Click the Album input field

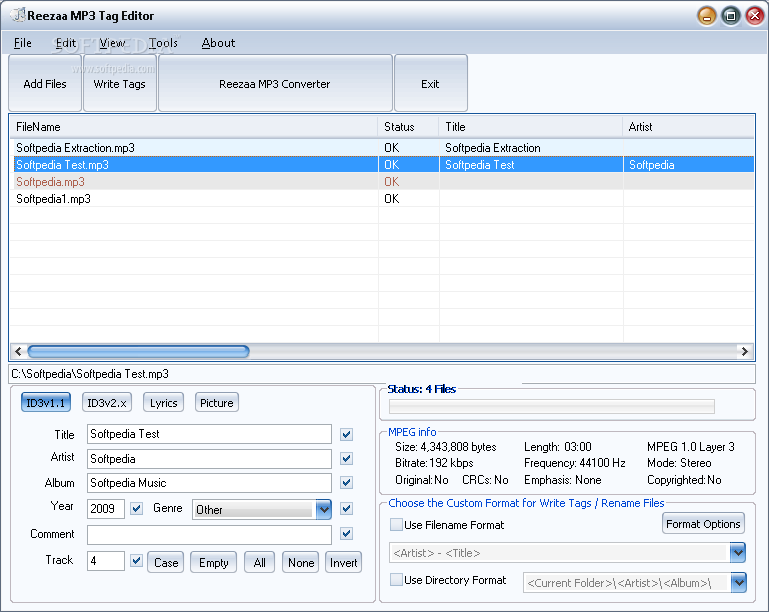(209, 483)
